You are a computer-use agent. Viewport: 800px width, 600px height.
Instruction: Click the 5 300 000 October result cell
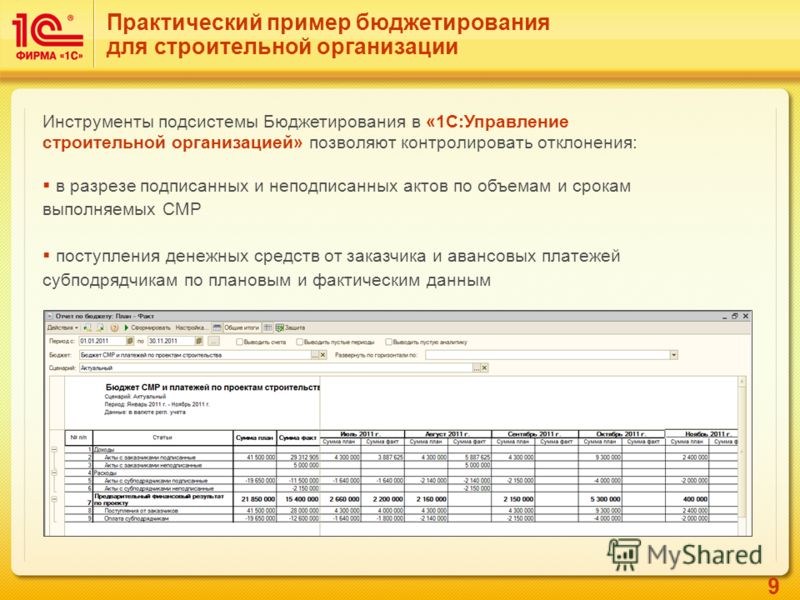(x=601, y=499)
